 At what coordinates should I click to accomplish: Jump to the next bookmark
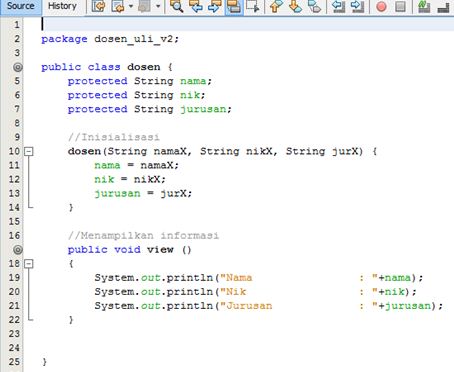coord(295,6)
